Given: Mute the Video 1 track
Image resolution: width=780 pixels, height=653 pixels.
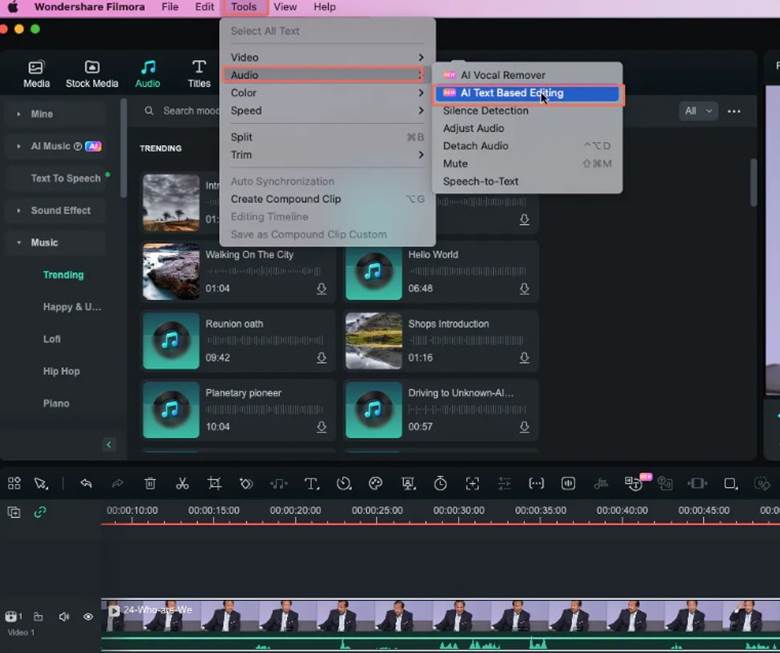Looking at the screenshot, I should pos(64,617).
